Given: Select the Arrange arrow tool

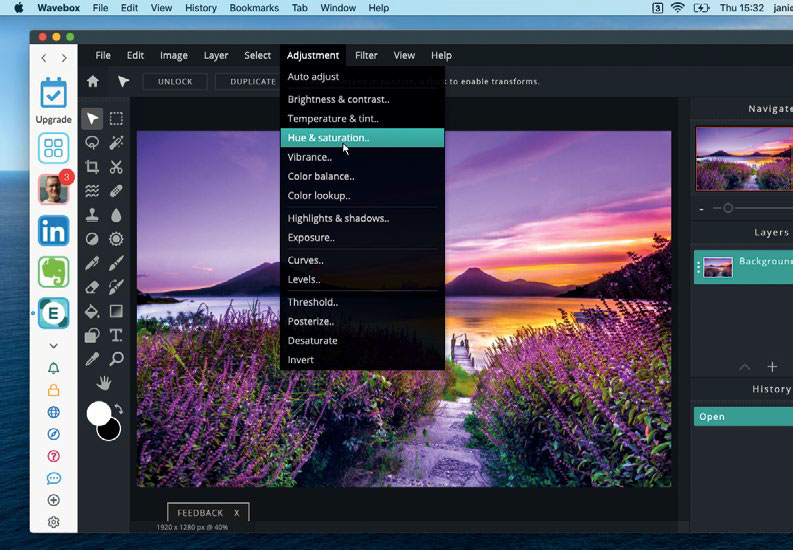Looking at the screenshot, I should point(92,119).
